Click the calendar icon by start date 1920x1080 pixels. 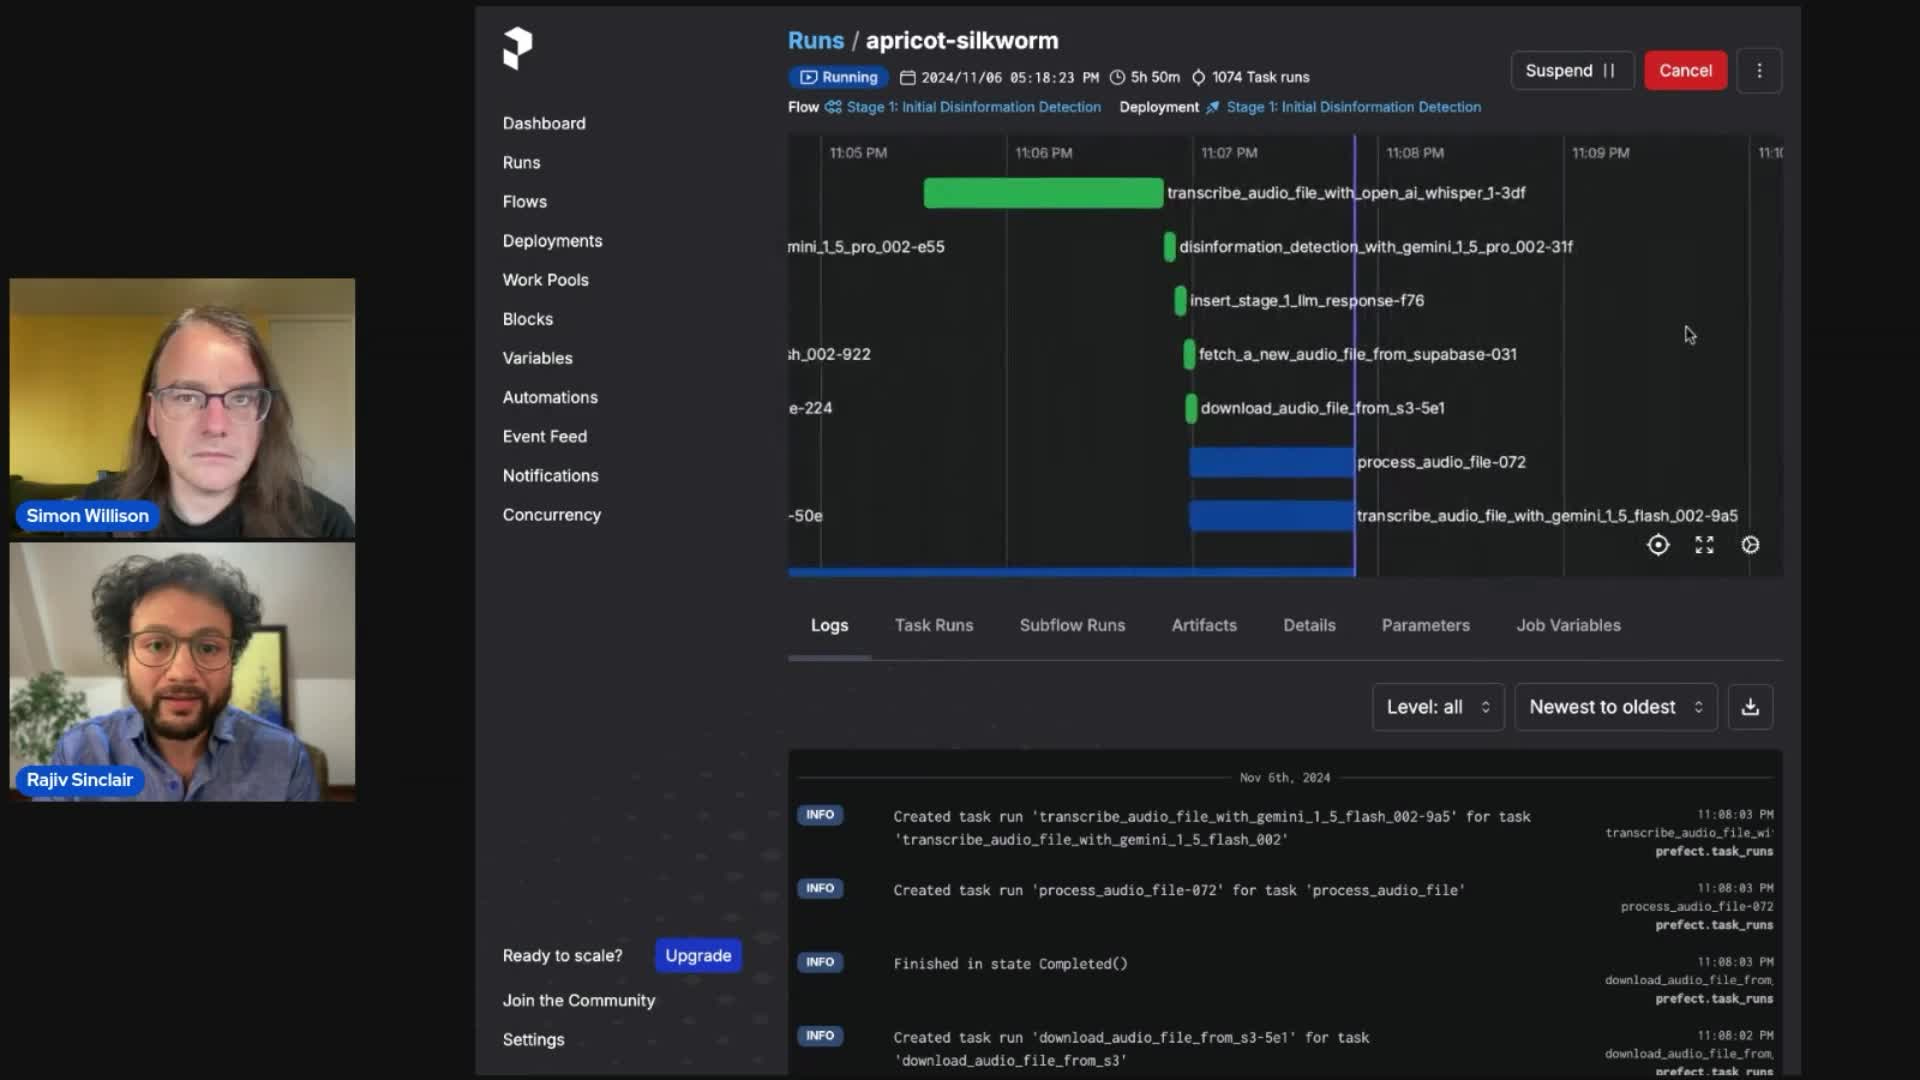[x=907, y=77]
